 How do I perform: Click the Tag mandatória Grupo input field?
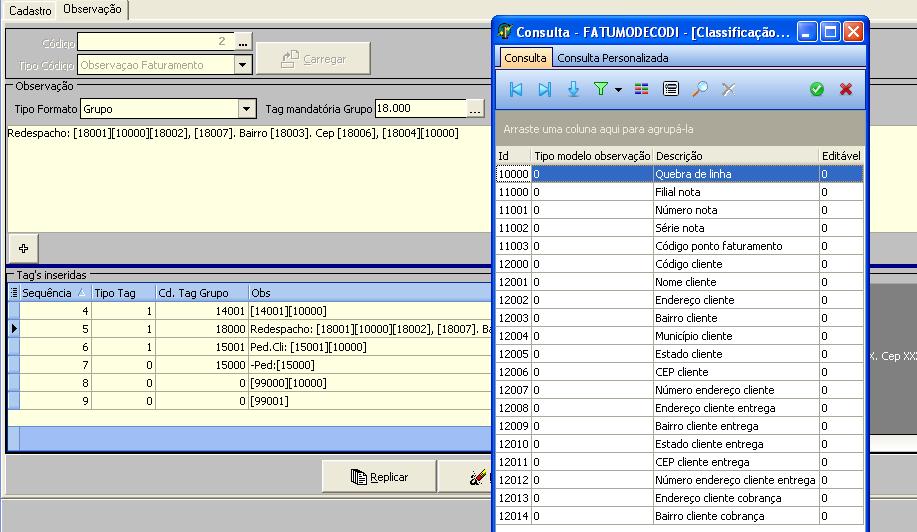(419, 108)
